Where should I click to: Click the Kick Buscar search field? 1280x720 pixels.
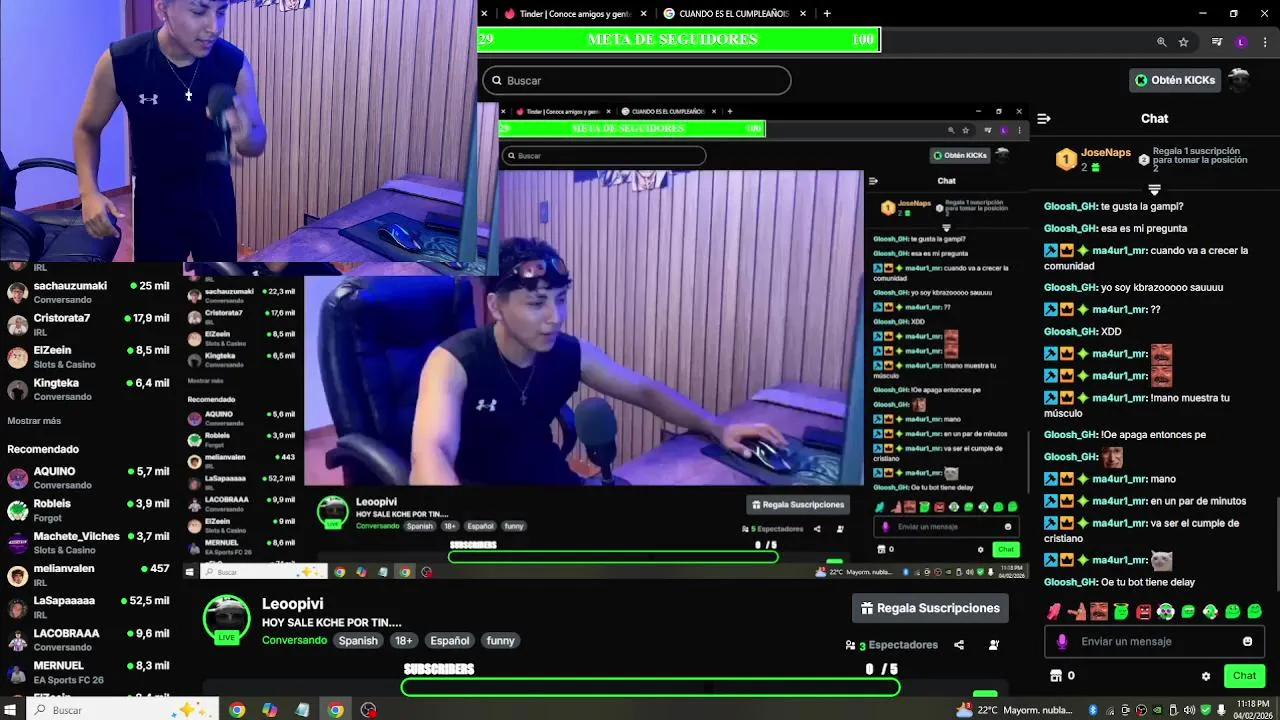[637, 80]
